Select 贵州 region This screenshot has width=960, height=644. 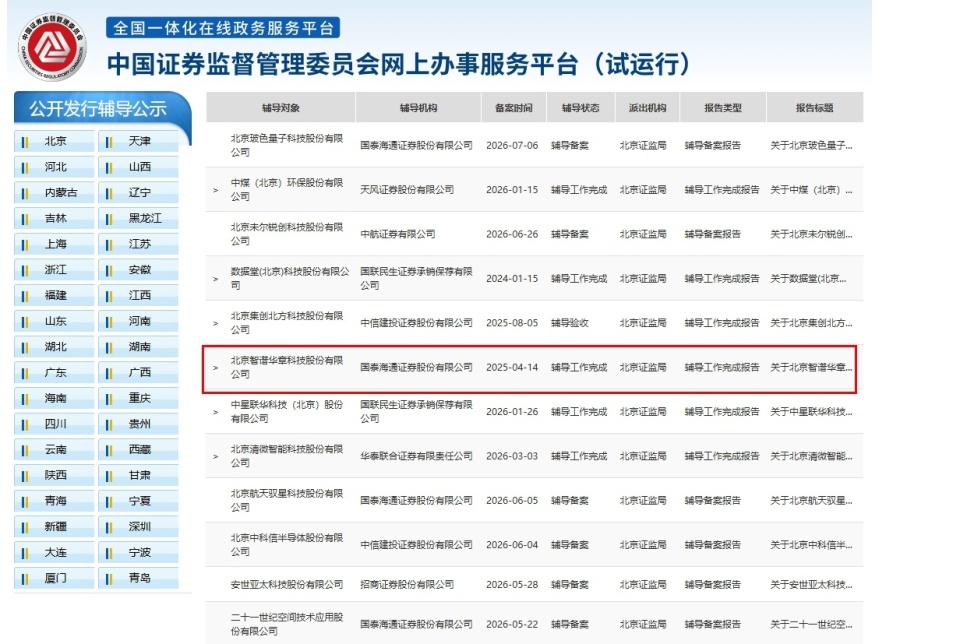click(x=138, y=424)
